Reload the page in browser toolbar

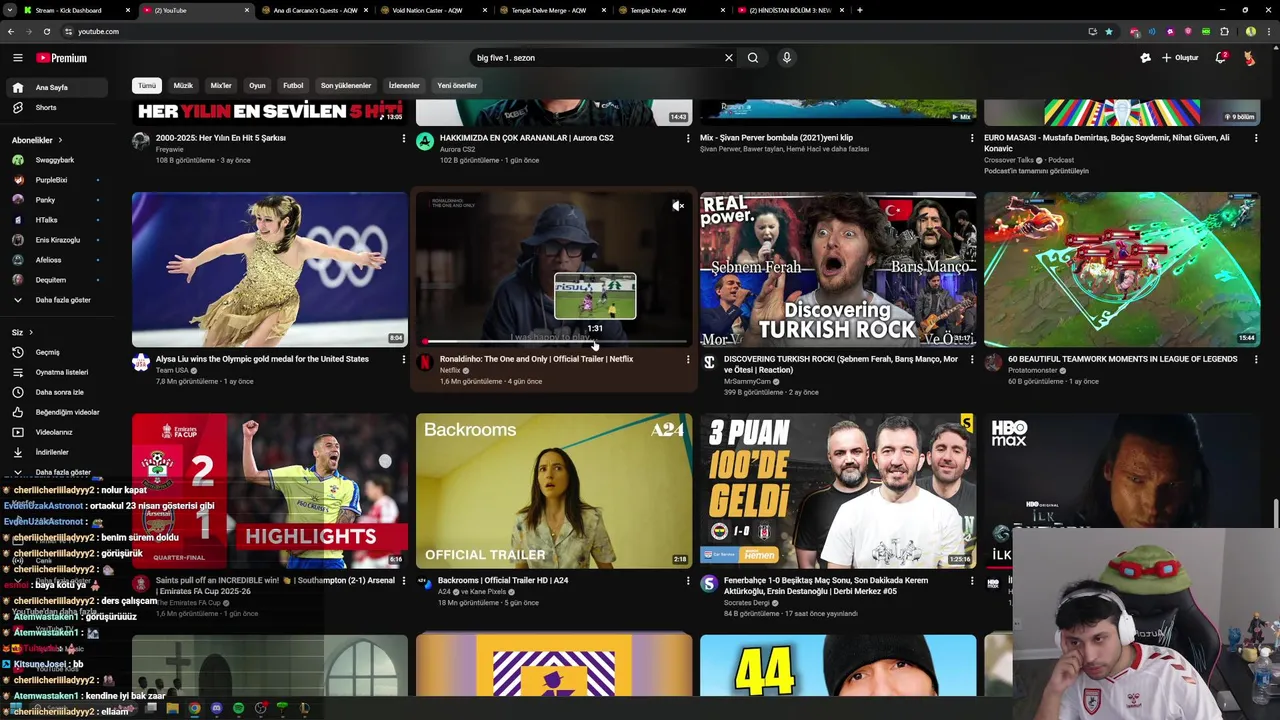tap(46, 31)
